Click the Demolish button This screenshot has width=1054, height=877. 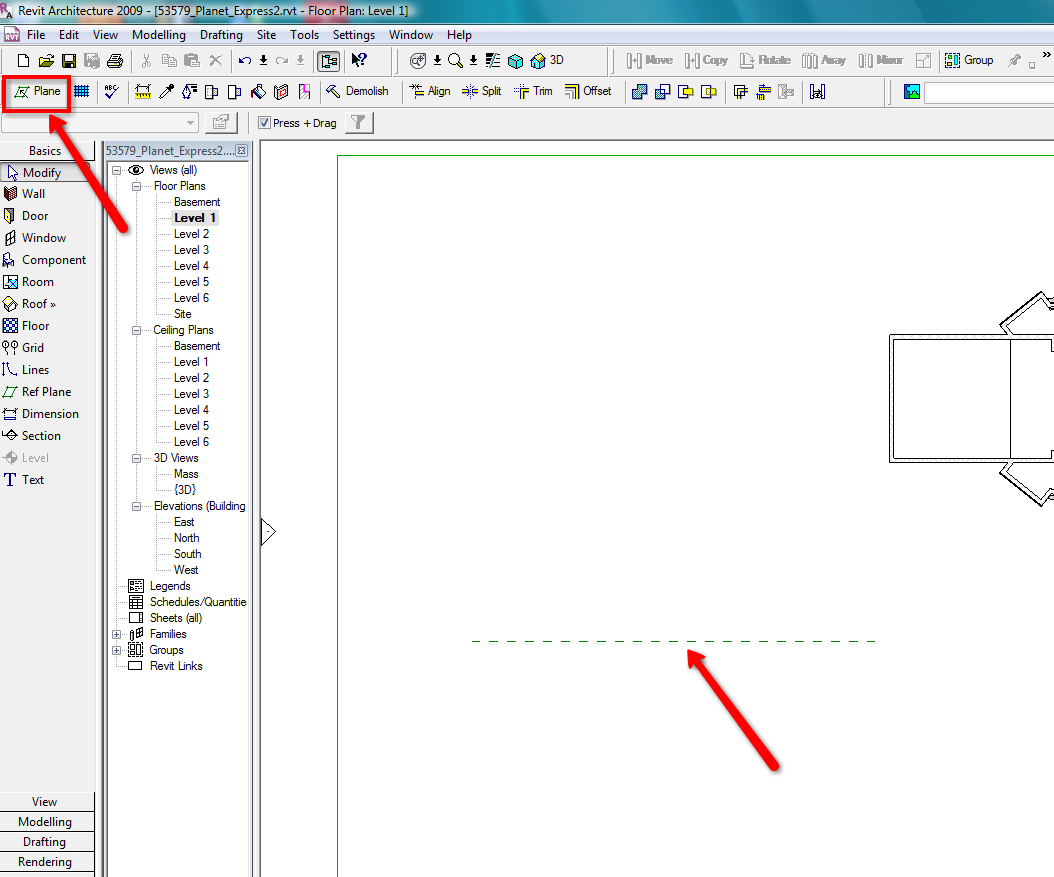(357, 91)
